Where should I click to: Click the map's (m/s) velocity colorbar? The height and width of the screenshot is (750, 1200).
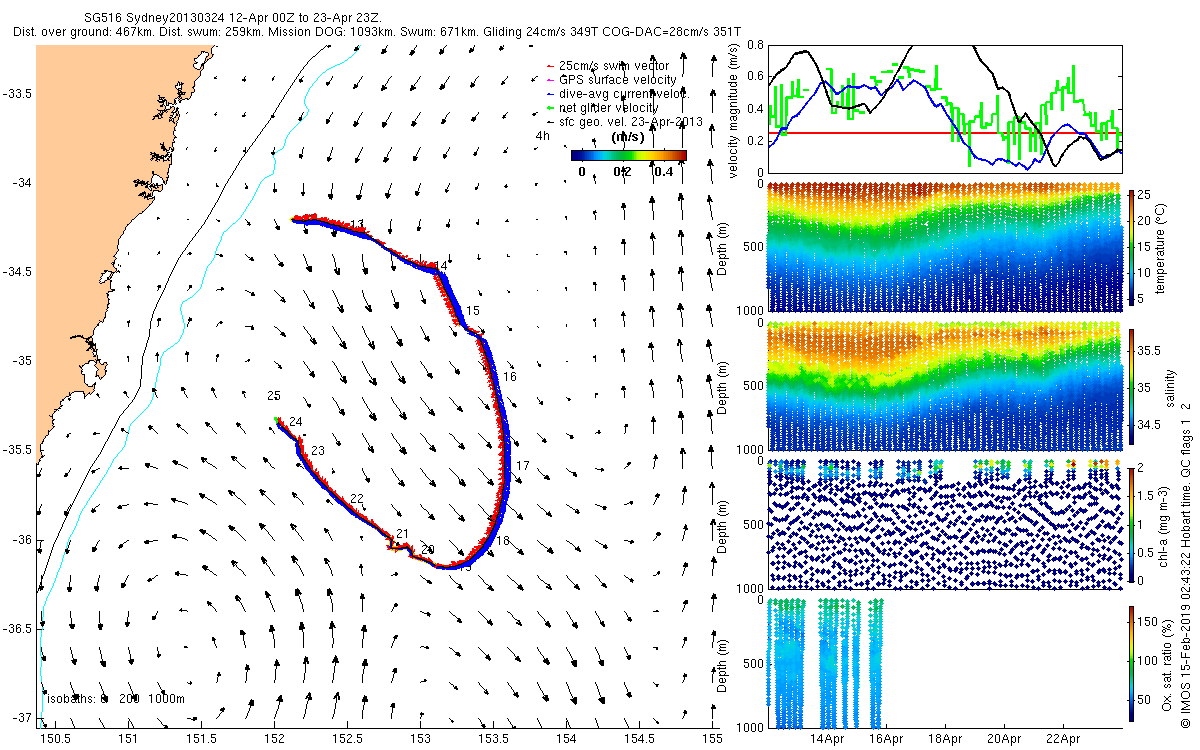[x=629, y=155]
